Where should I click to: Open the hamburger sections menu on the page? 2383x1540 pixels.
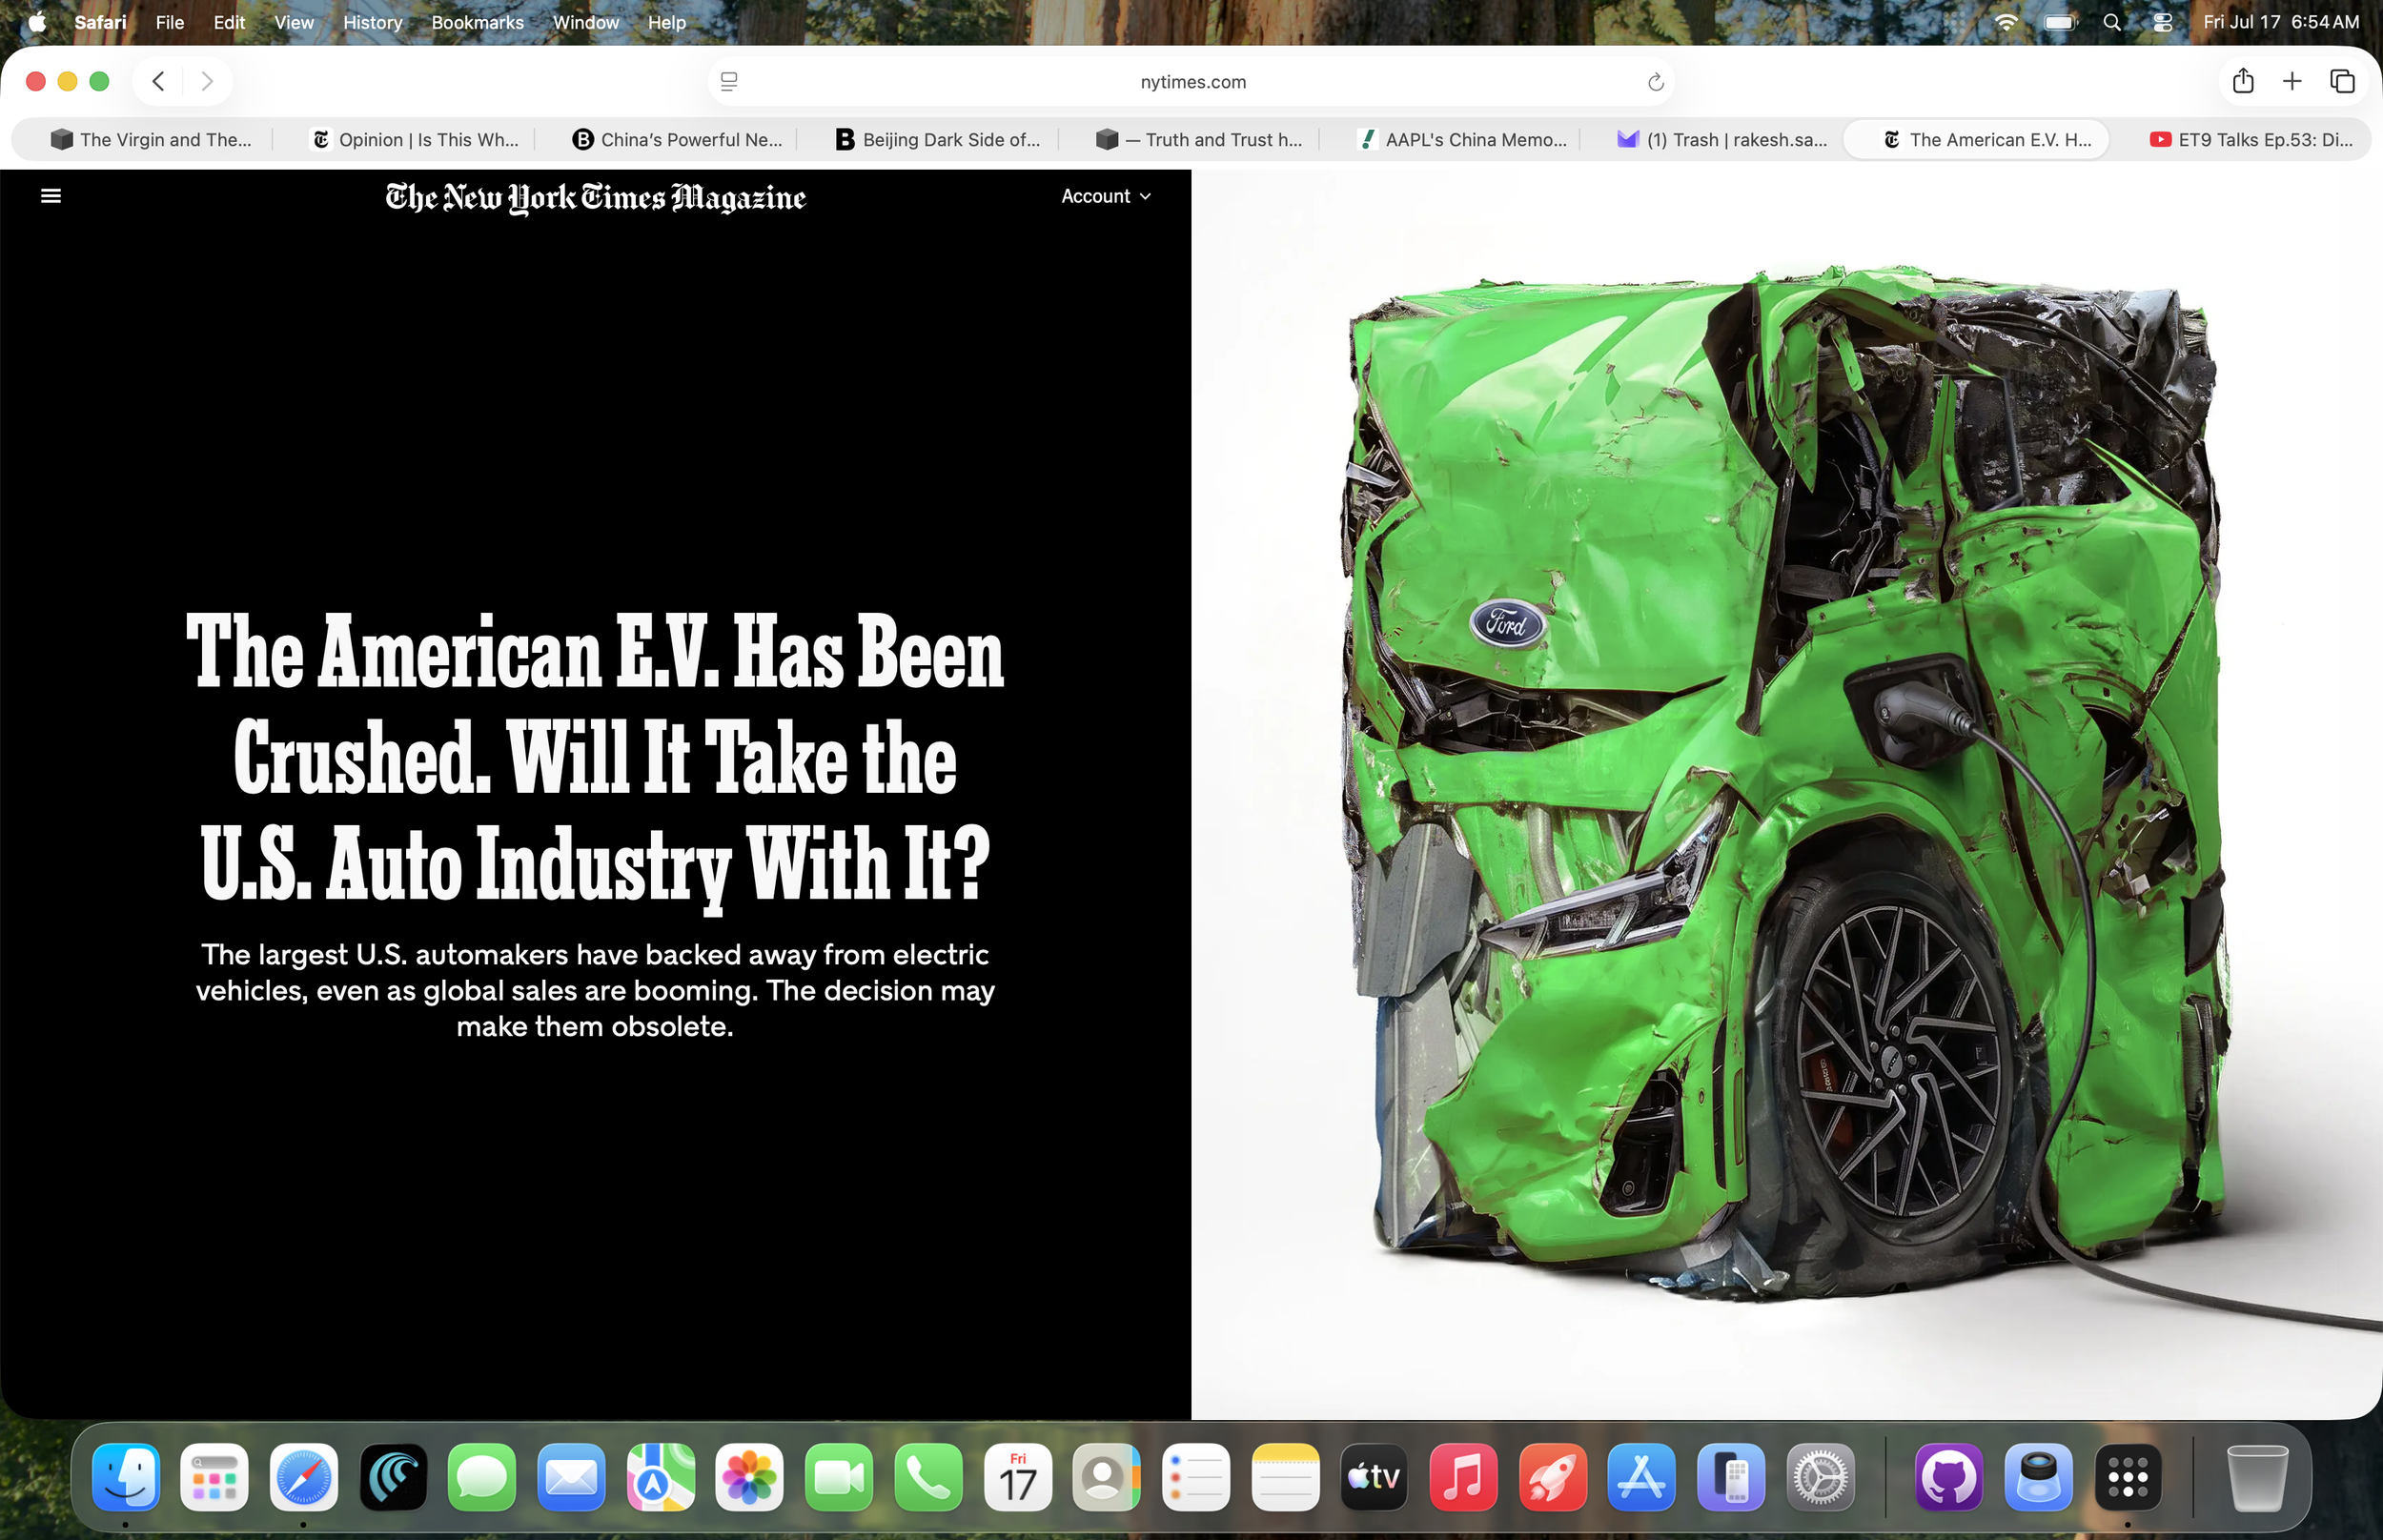tap(51, 196)
